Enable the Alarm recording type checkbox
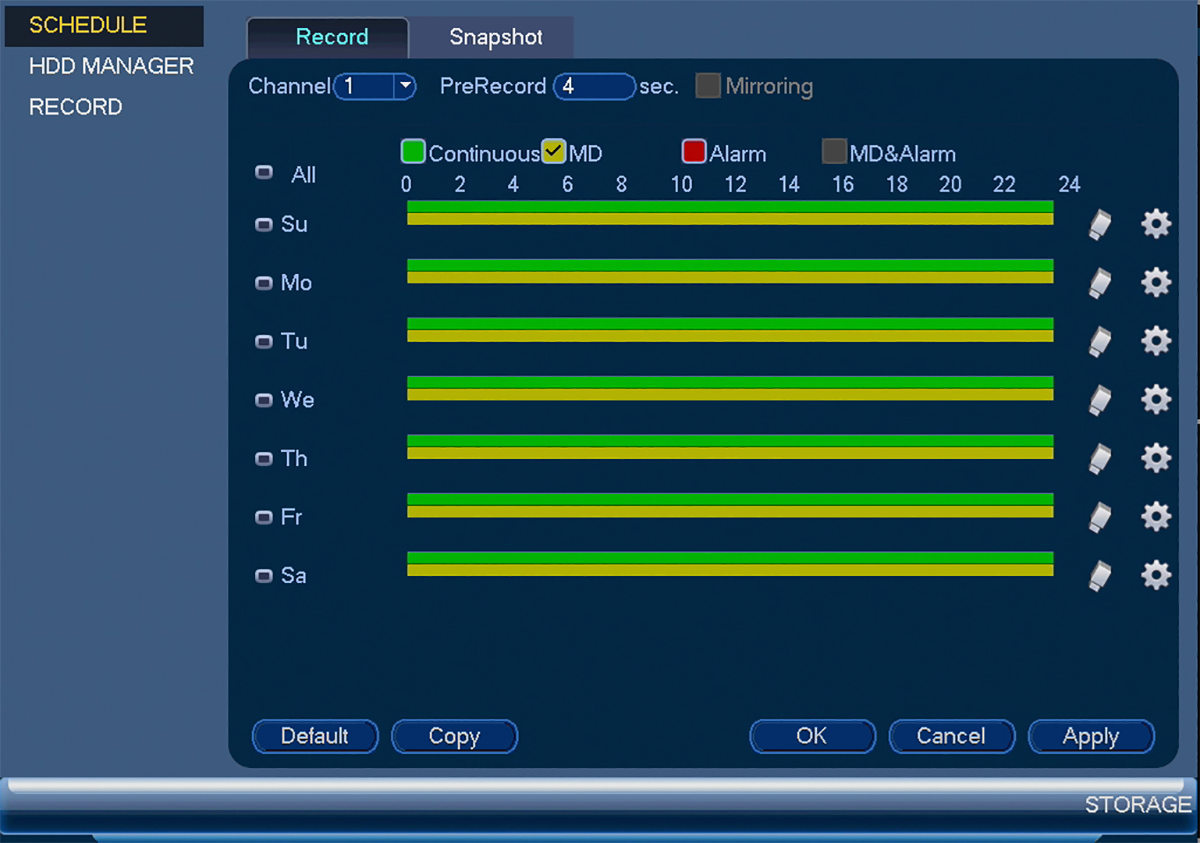Image resolution: width=1200 pixels, height=843 pixels. pos(694,152)
